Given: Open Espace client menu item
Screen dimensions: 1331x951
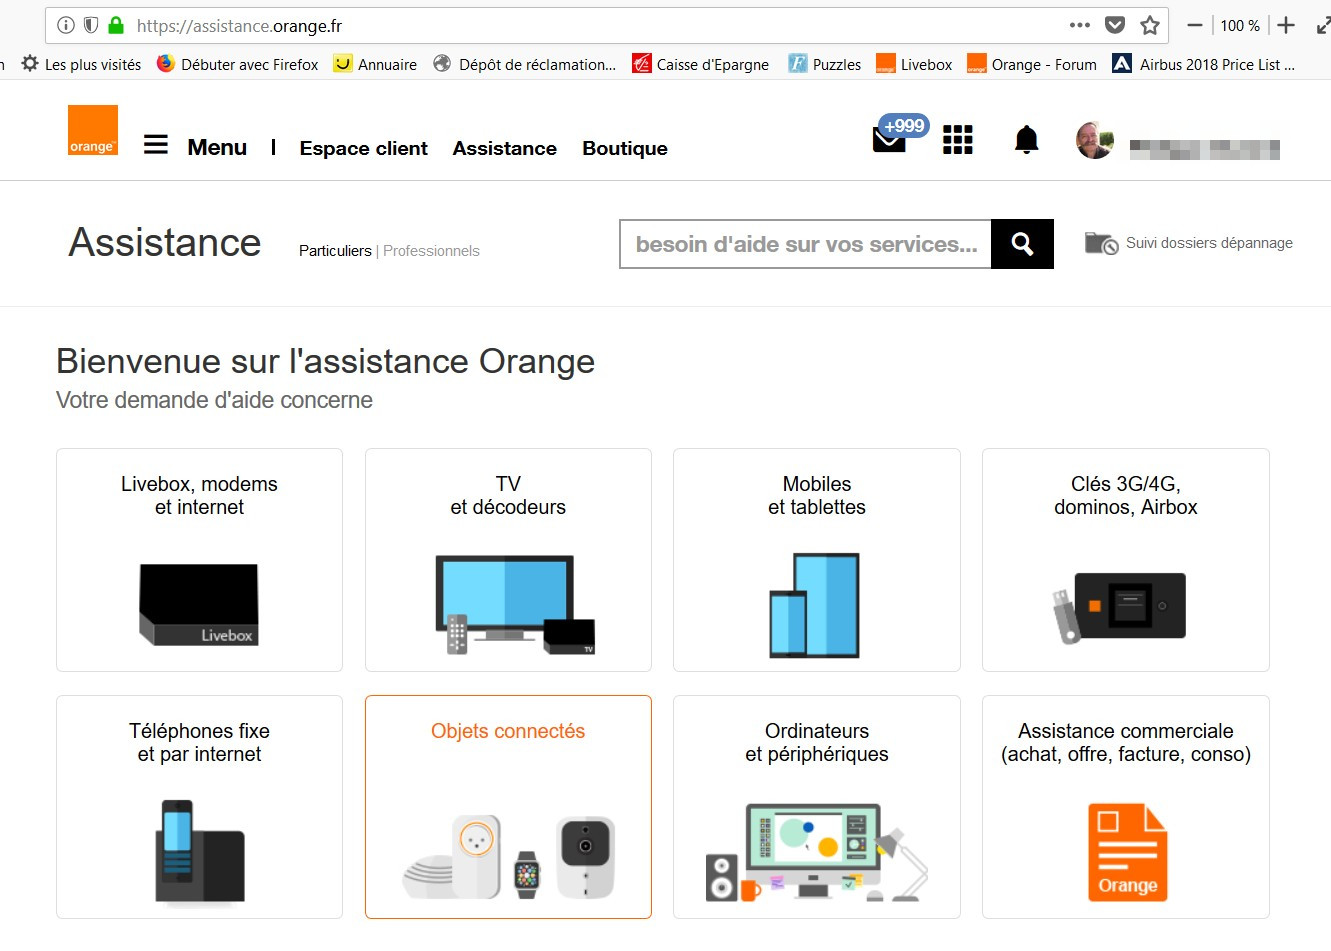Looking at the screenshot, I should pos(363,148).
